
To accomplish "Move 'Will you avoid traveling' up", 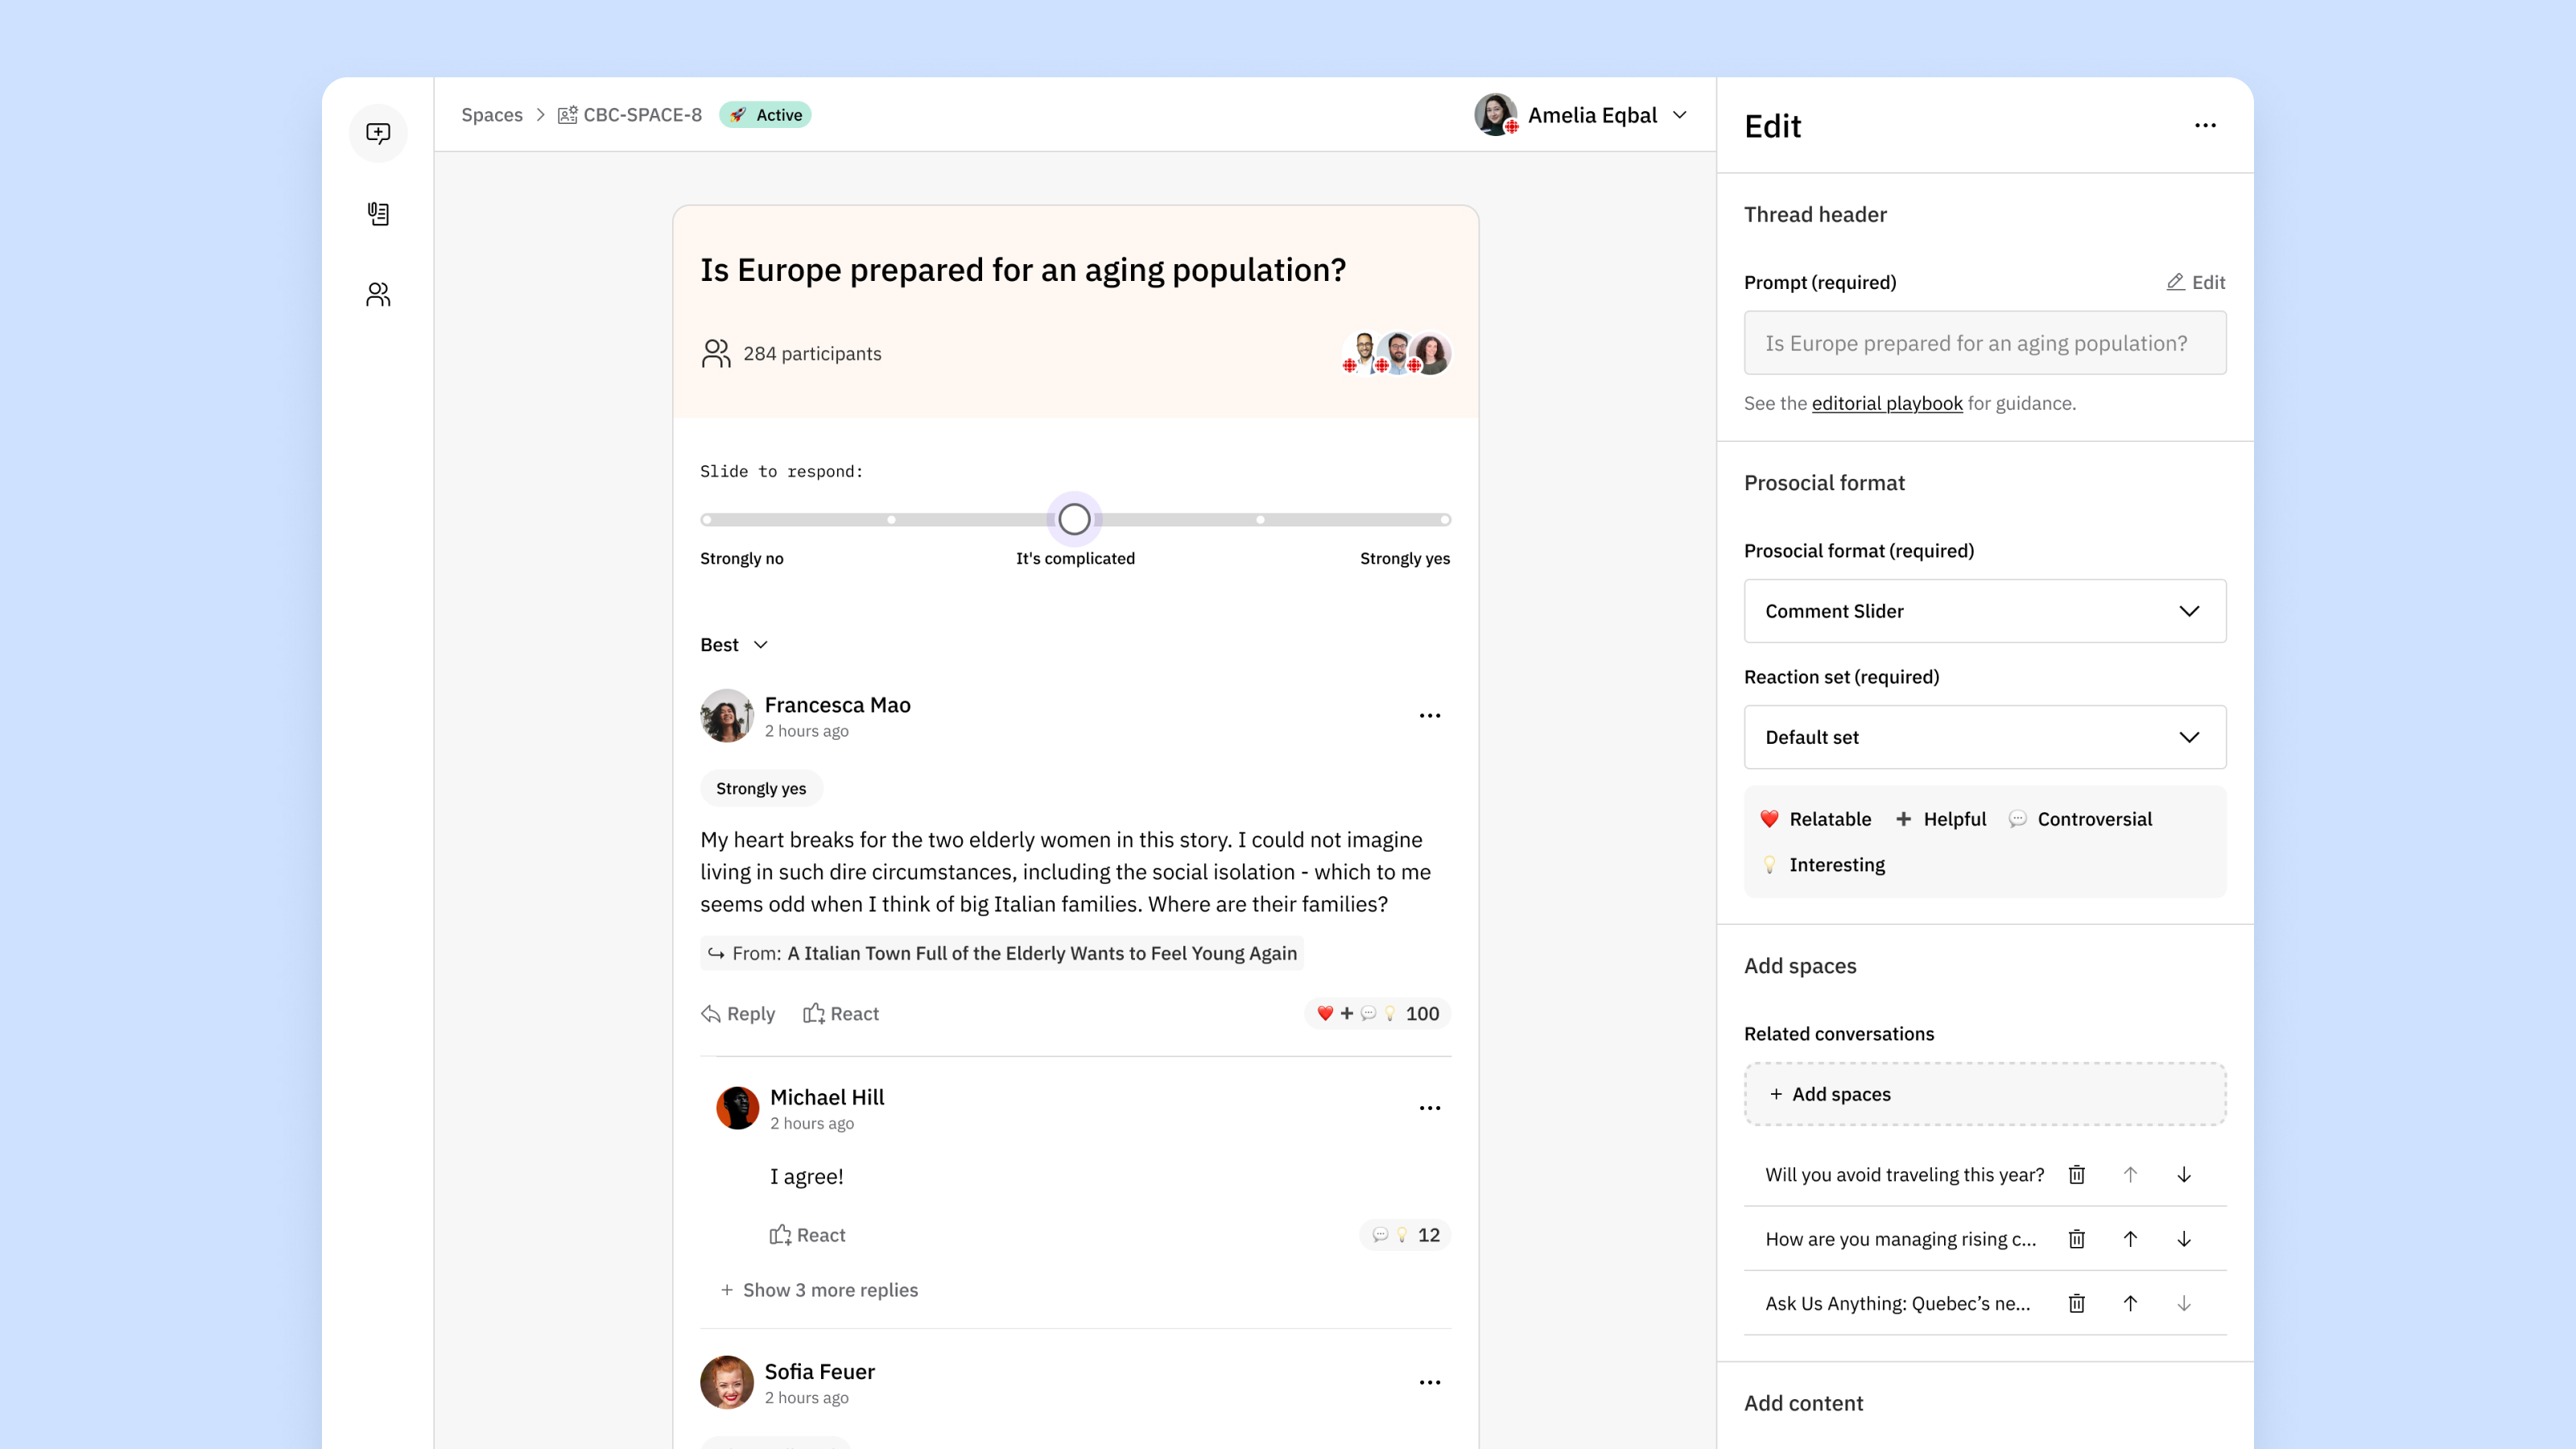I will coord(2130,1175).
